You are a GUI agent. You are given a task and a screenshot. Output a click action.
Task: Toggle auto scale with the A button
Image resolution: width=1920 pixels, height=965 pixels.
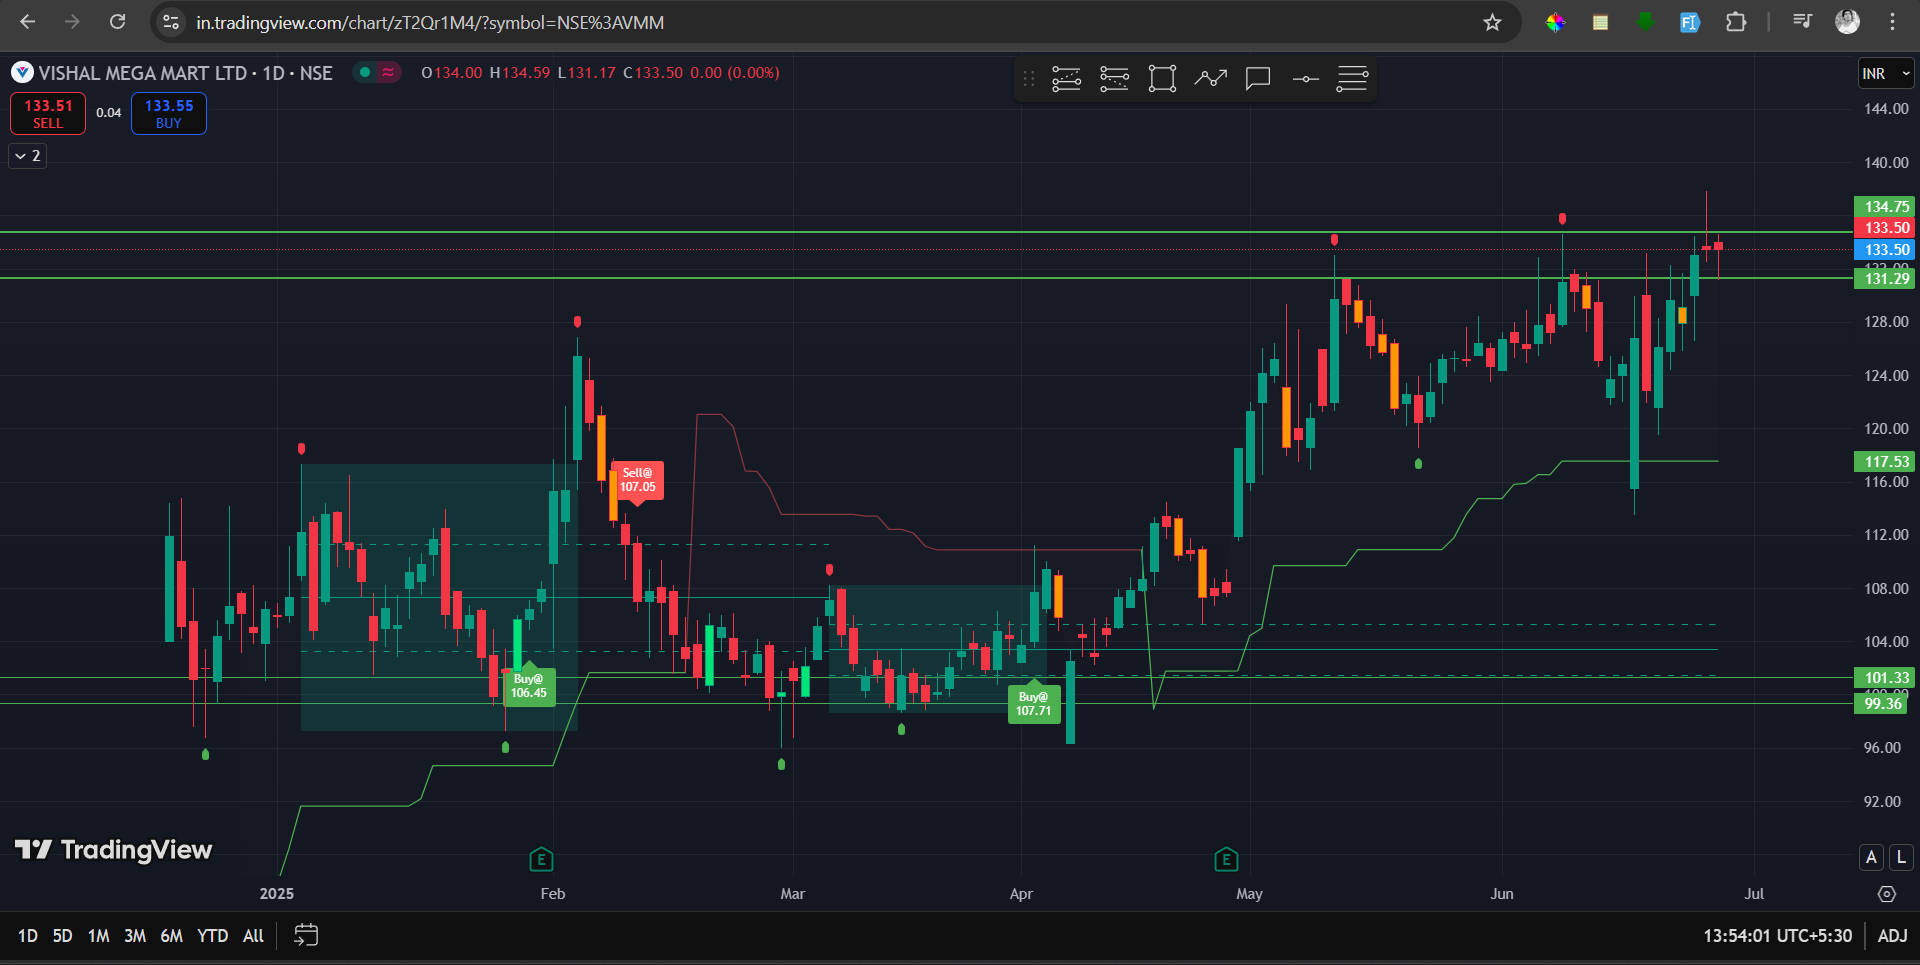(1871, 857)
